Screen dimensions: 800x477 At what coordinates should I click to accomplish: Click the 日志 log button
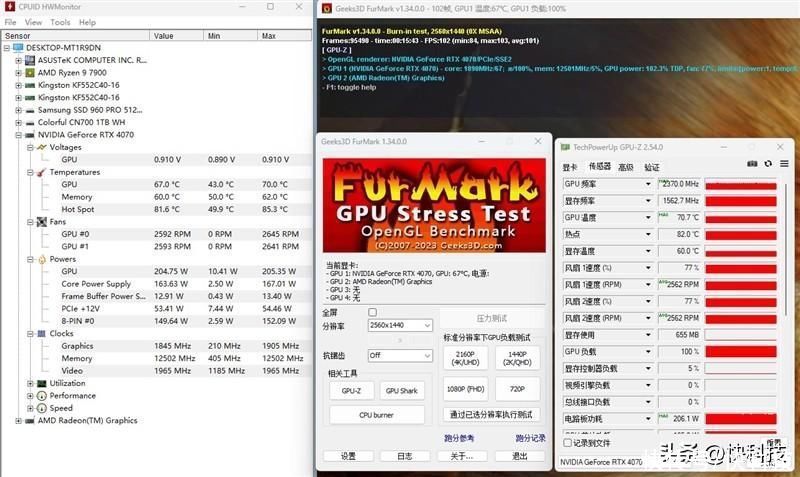click(405, 456)
